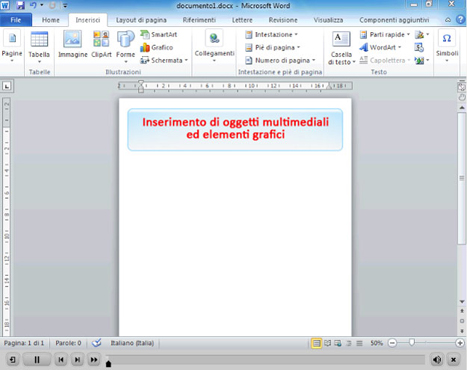Click the Pagina: 1 di 1 status
This screenshot has width=467, height=370.
(x=24, y=343)
